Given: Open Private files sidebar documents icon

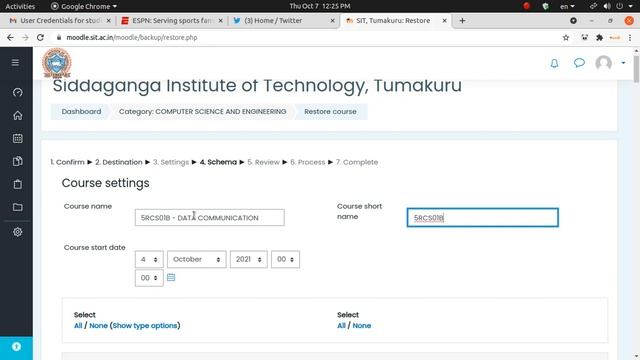Looking at the screenshot, I should pyautogui.click(x=18, y=161).
